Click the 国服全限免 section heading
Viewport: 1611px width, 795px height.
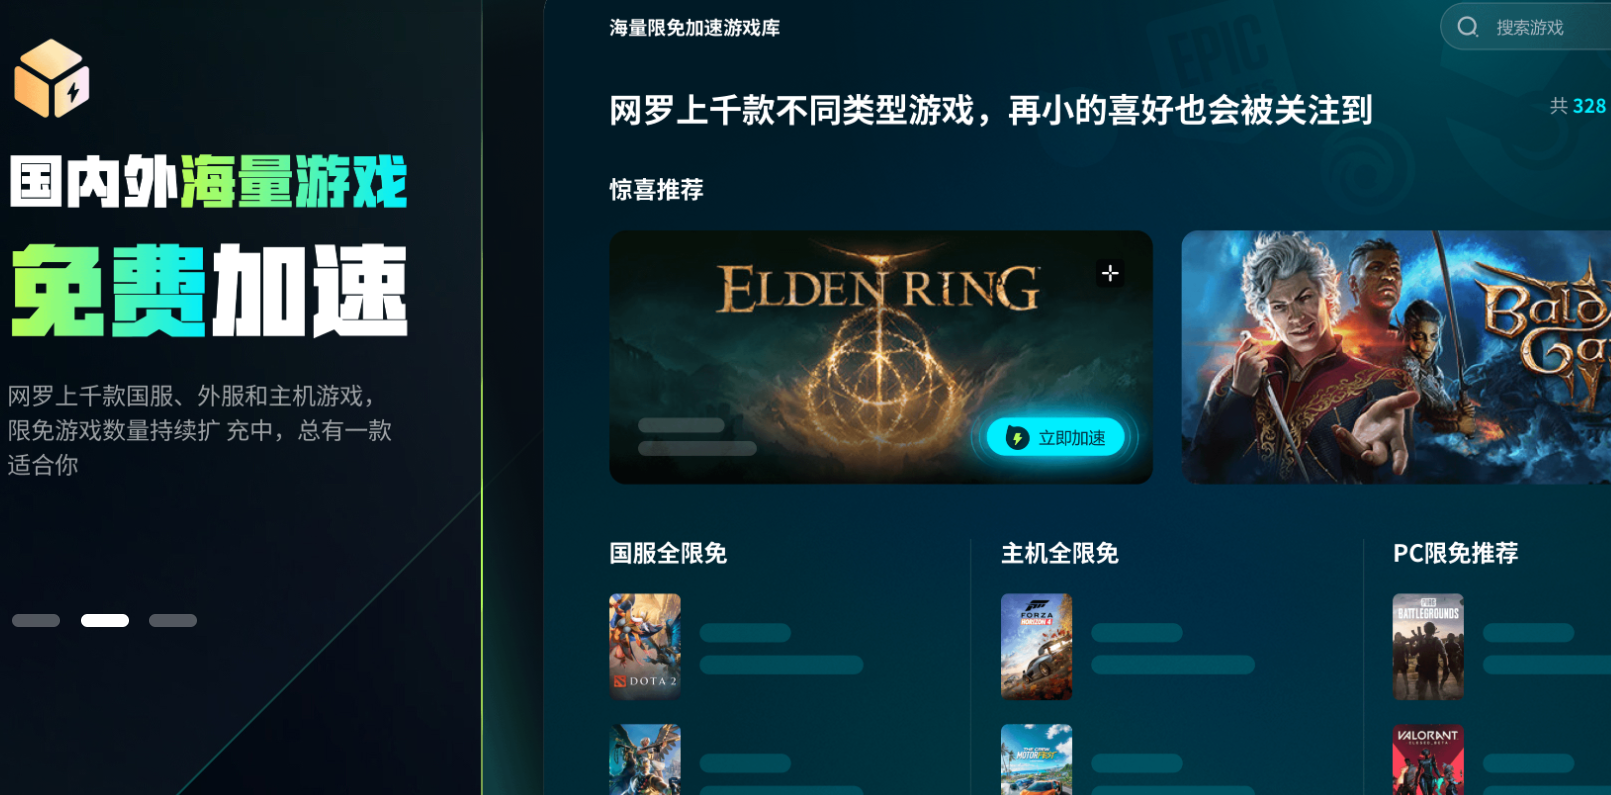pos(668,553)
